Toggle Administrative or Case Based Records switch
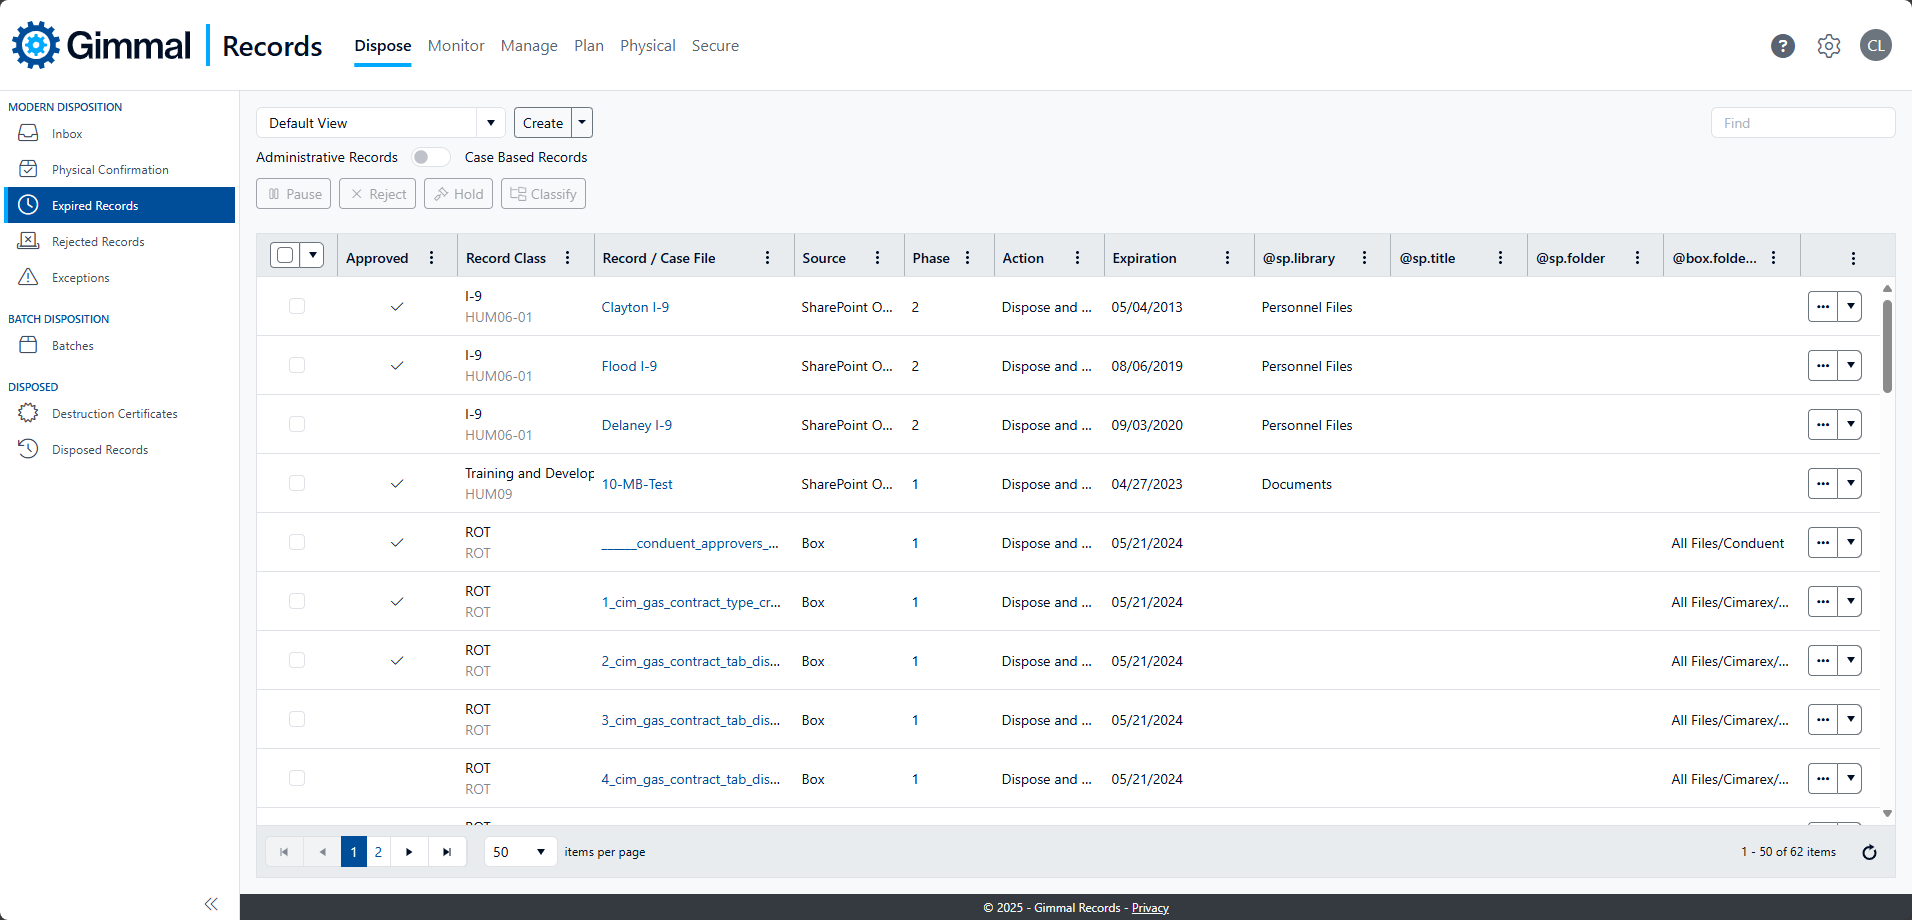The image size is (1912, 920). click(431, 157)
